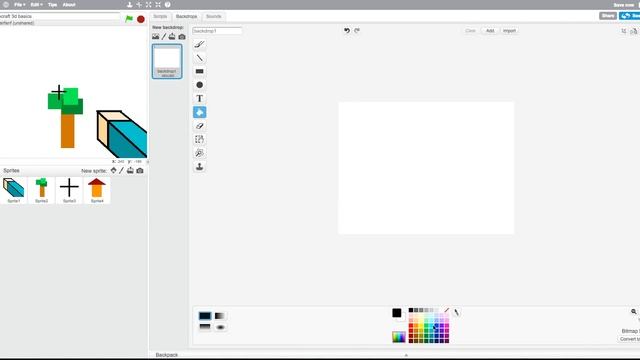Image resolution: width=640 pixels, height=360 pixels.
Task: Click the Duplicate stamp icon in top toolbar
Action: click(129, 5)
